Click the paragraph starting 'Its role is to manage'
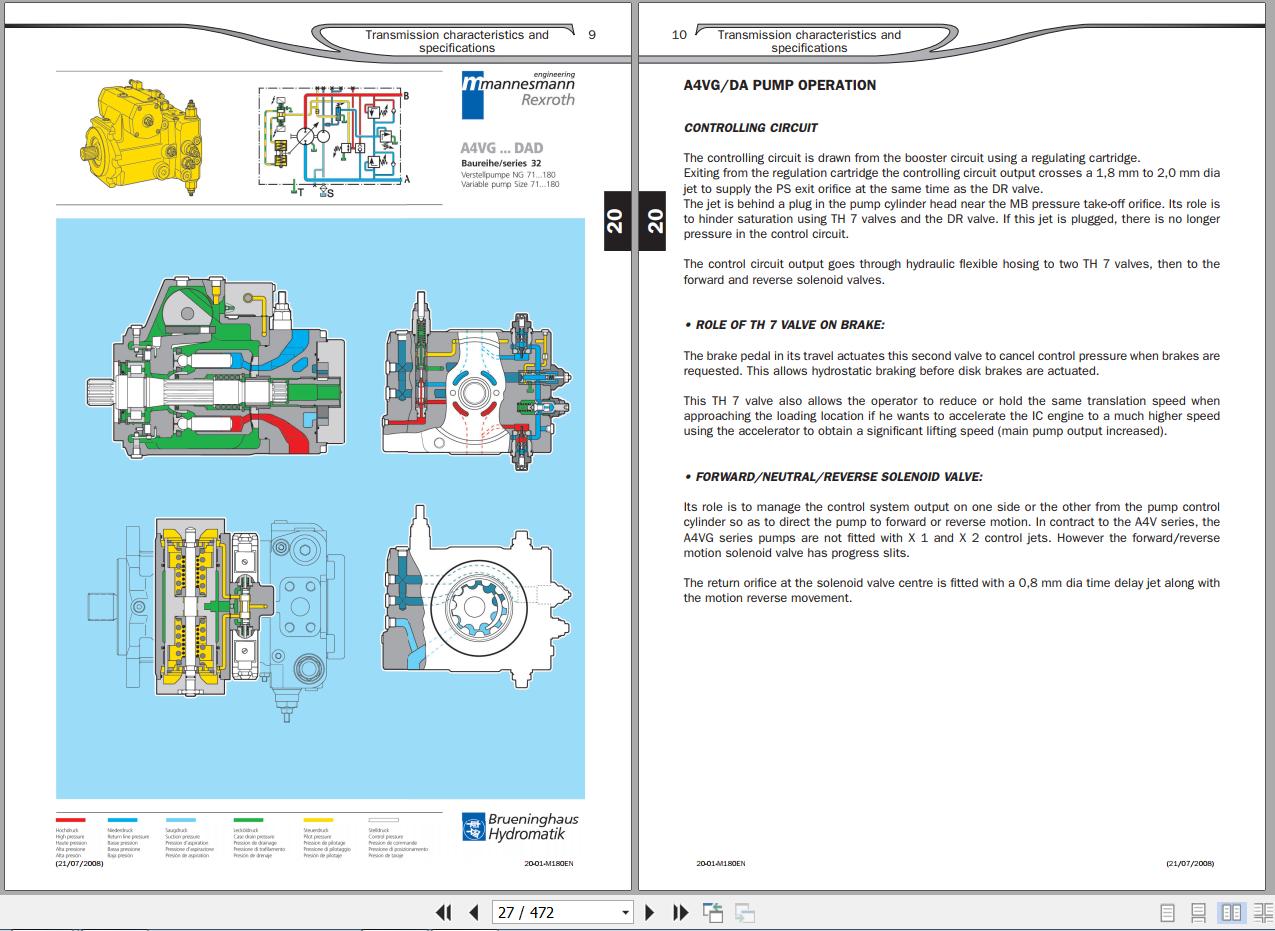Screen dimensions: 1275x931 pos(951,530)
